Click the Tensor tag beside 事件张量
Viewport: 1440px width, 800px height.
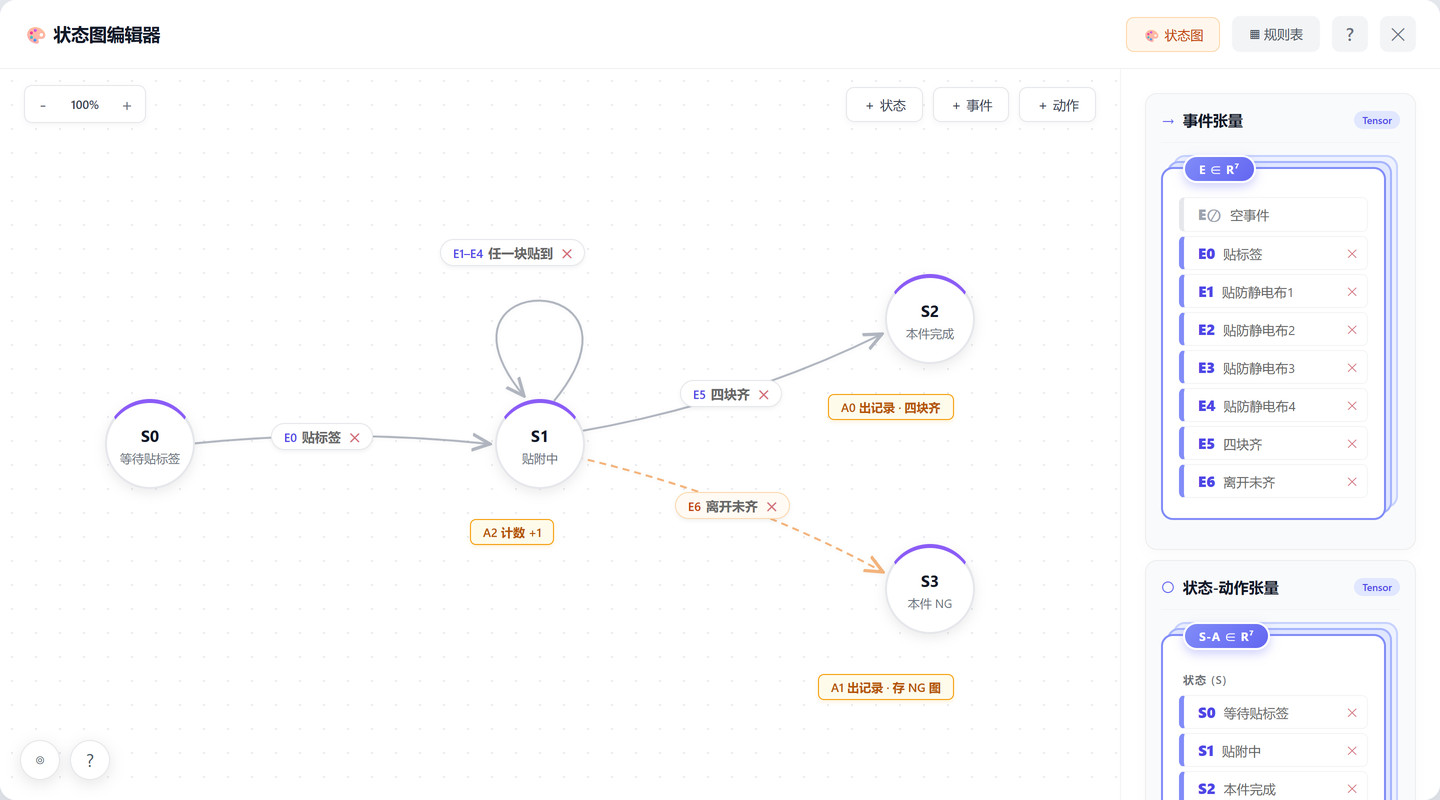click(x=1377, y=120)
